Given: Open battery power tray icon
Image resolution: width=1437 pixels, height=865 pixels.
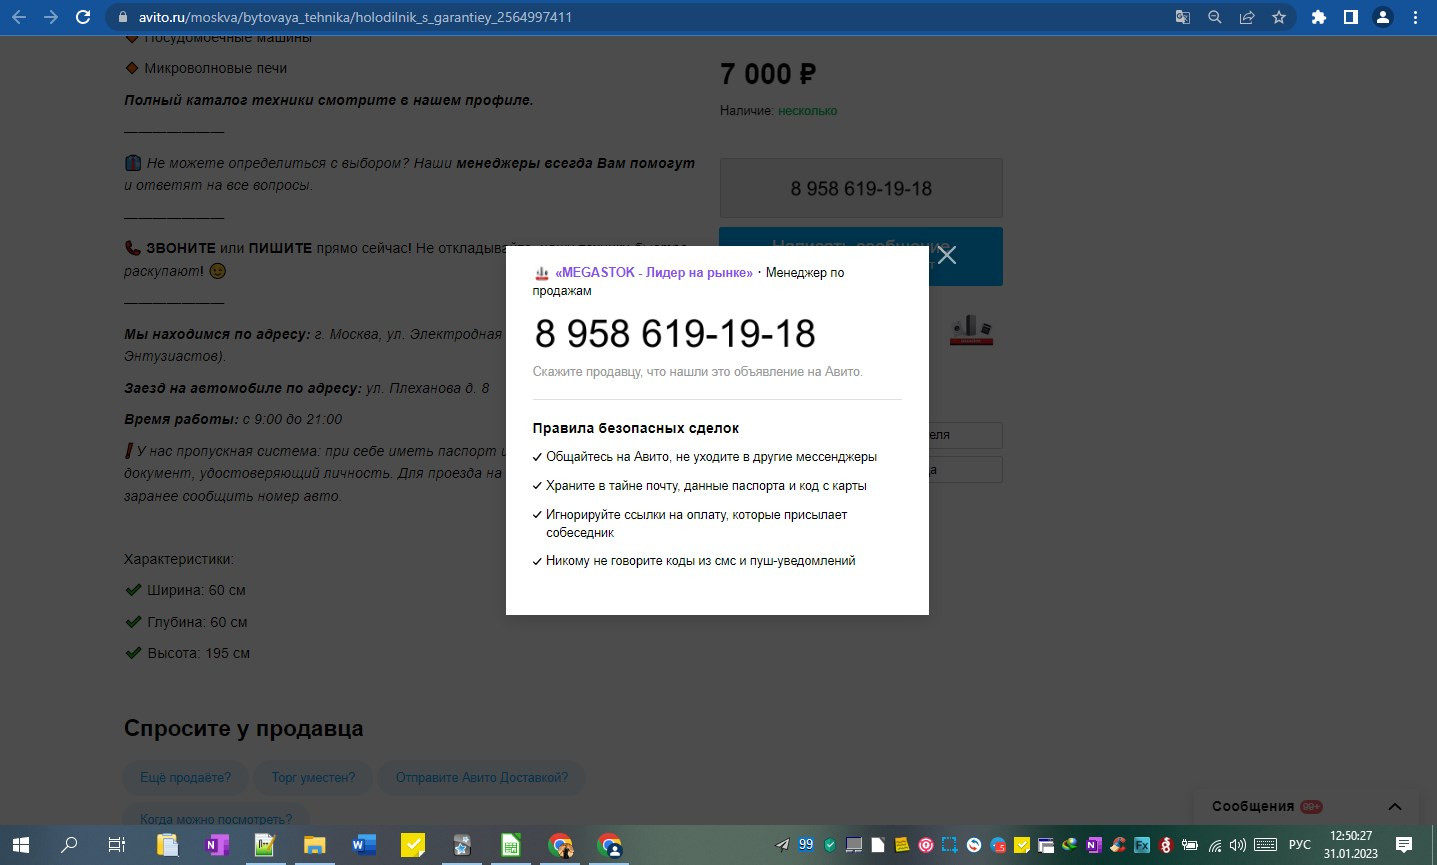Looking at the screenshot, I should click(1190, 845).
